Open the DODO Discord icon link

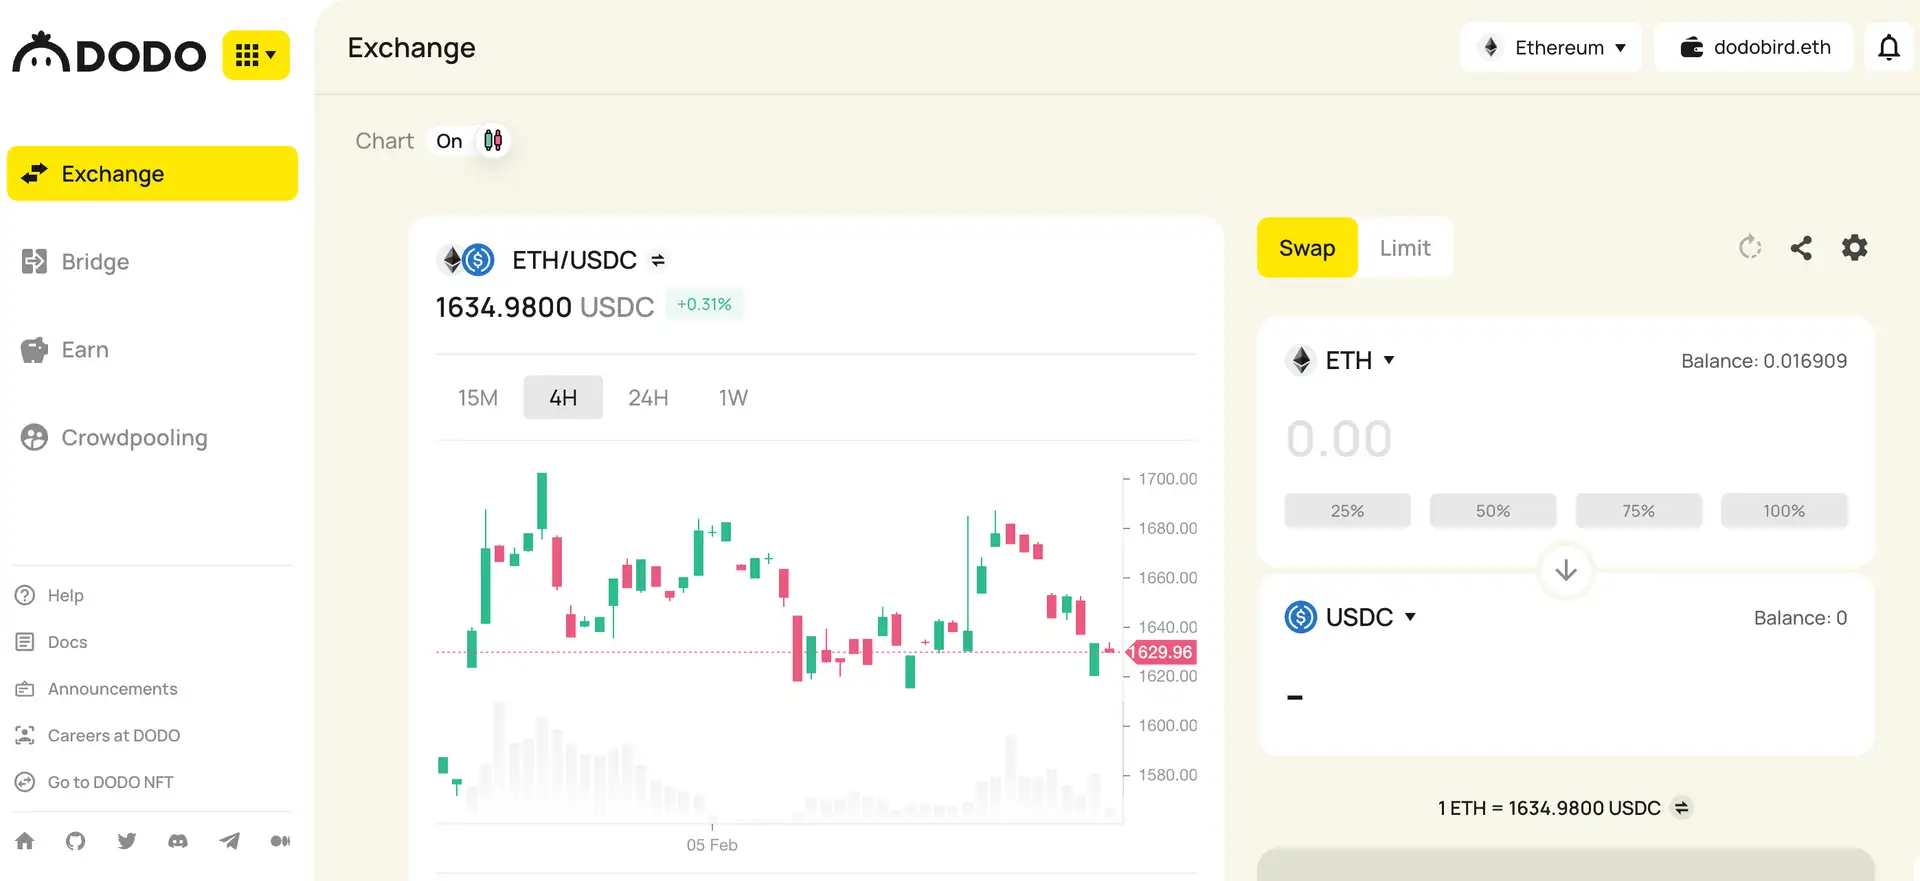pyautogui.click(x=178, y=841)
